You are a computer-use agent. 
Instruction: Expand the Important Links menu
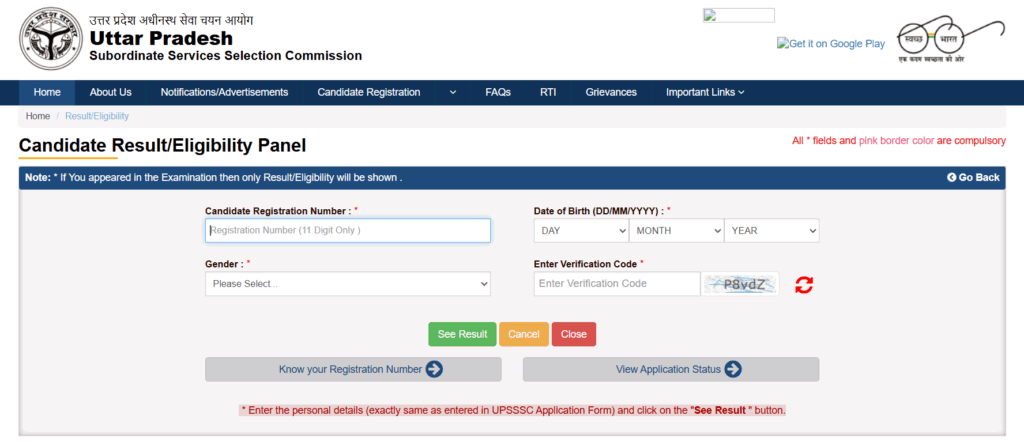tap(705, 92)
